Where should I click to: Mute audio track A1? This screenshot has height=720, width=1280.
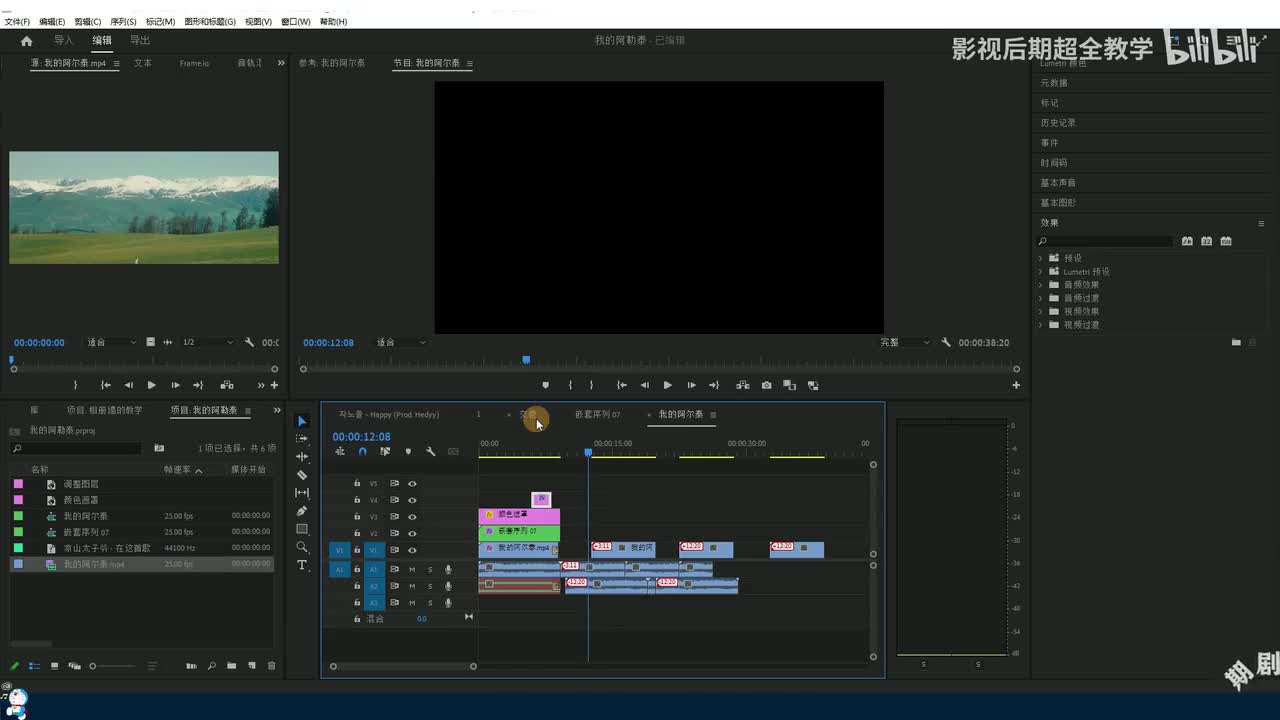click(411, 570)
